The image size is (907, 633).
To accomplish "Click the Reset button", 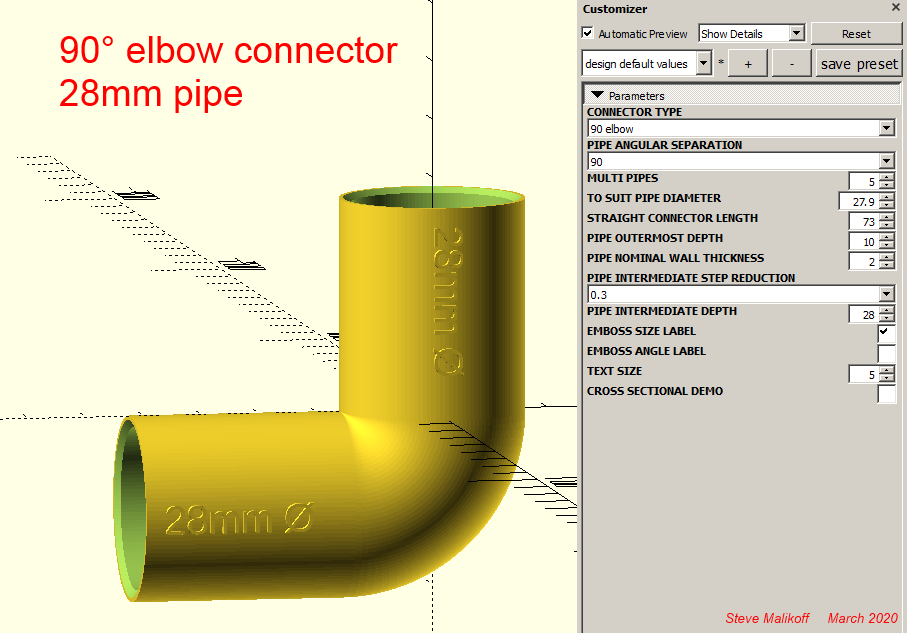I will pos(857,33).
